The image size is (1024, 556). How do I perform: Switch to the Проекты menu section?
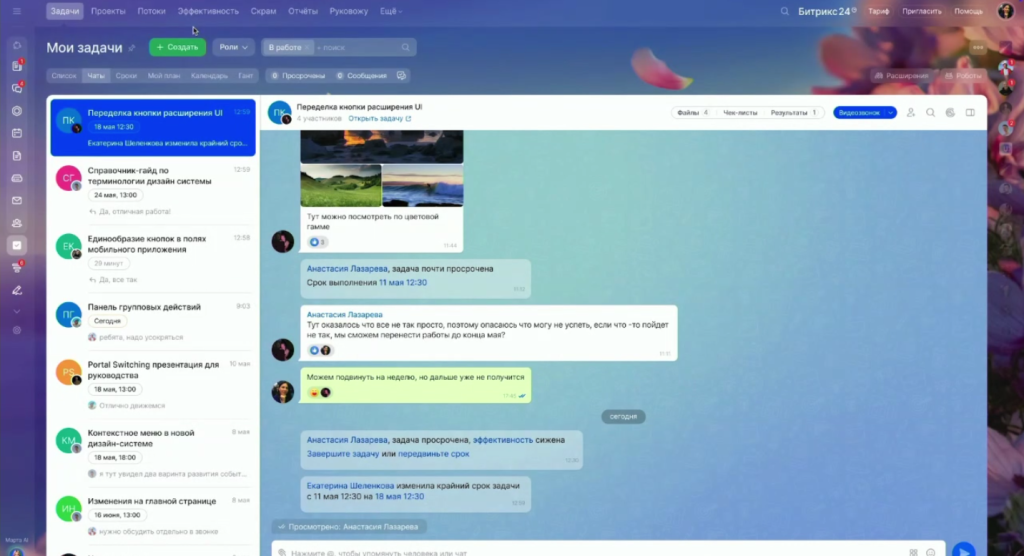point(108,11)
